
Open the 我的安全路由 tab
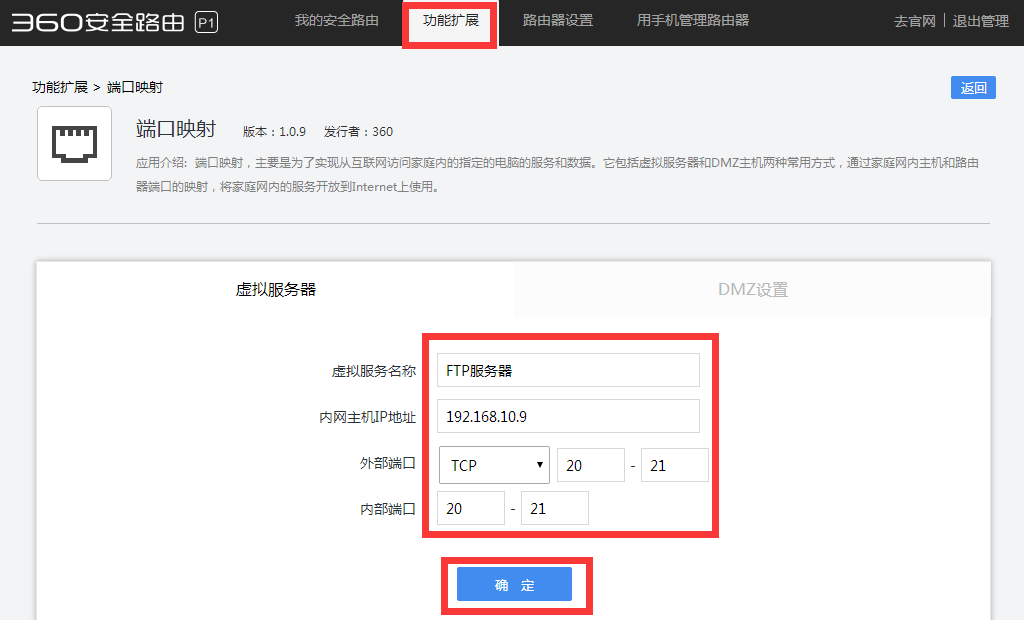coord(336,21)
